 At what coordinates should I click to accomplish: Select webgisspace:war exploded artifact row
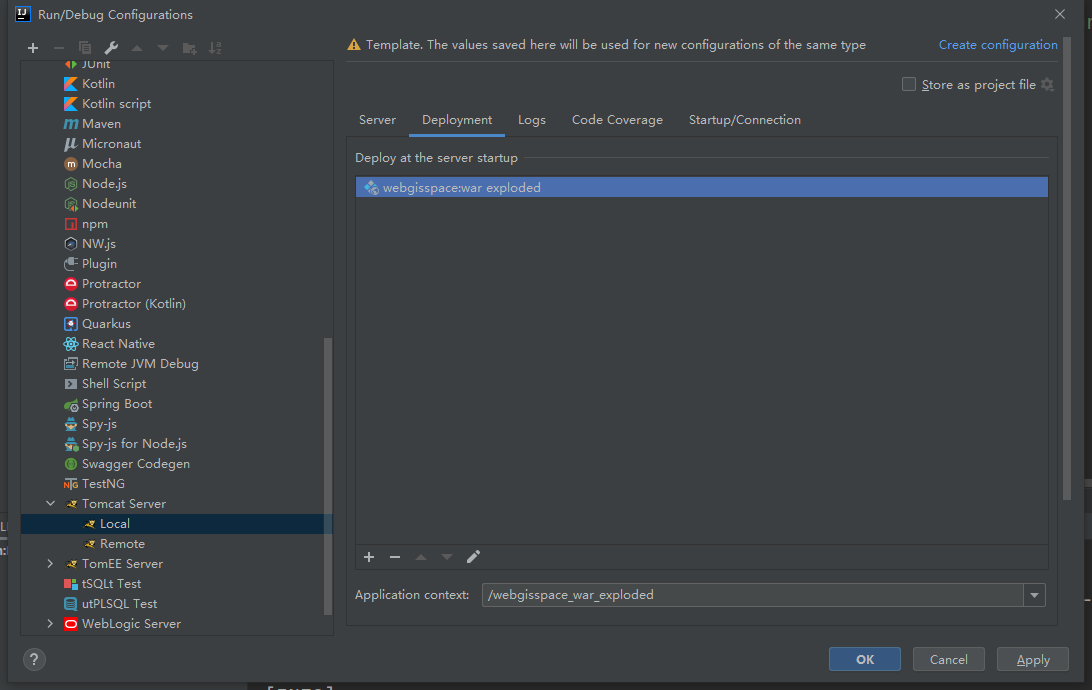(701, 187)
